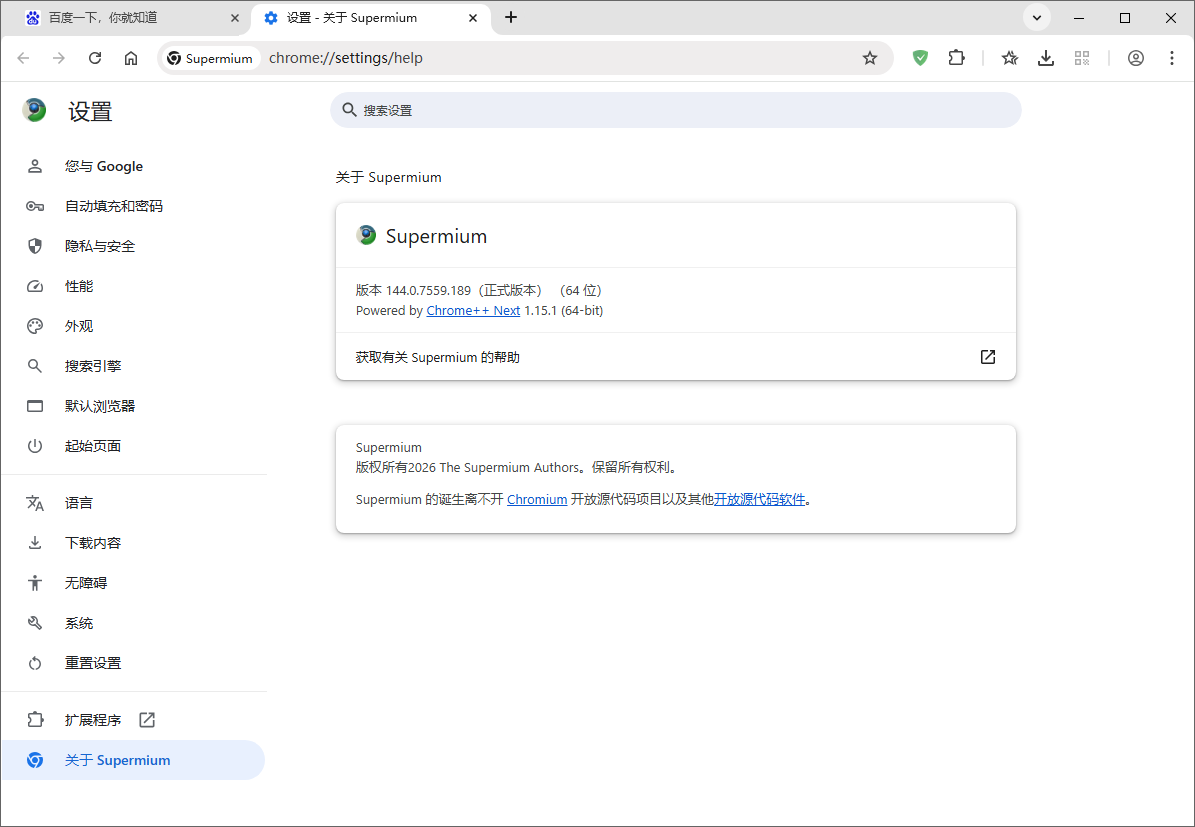Open 外观 settings section
The width and height of the screenshot is (1195, 827).
pos(79,326)
